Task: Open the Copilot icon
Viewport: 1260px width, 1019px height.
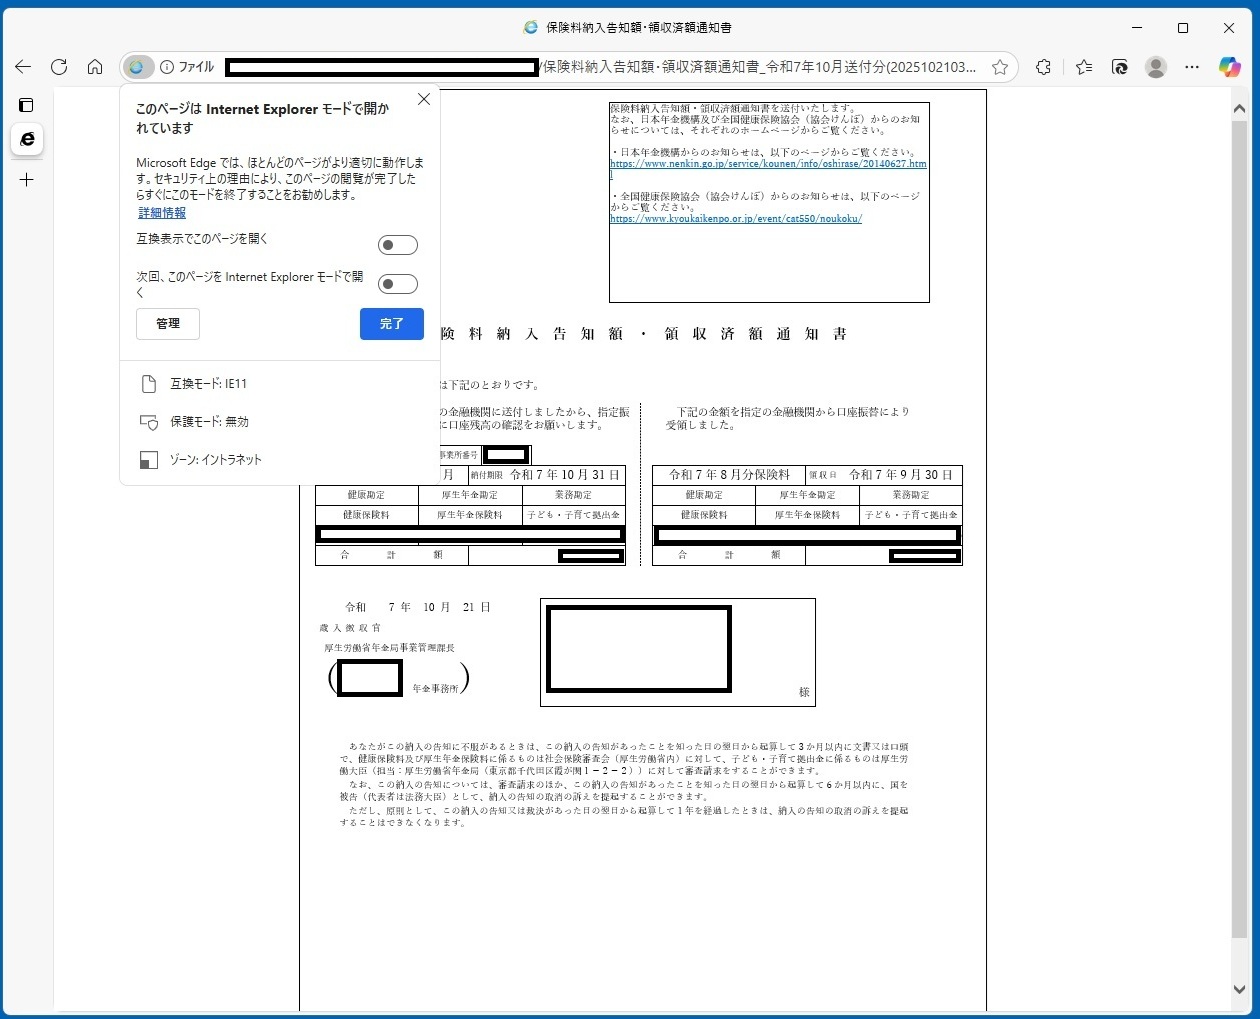Action: pos(1229,67)
